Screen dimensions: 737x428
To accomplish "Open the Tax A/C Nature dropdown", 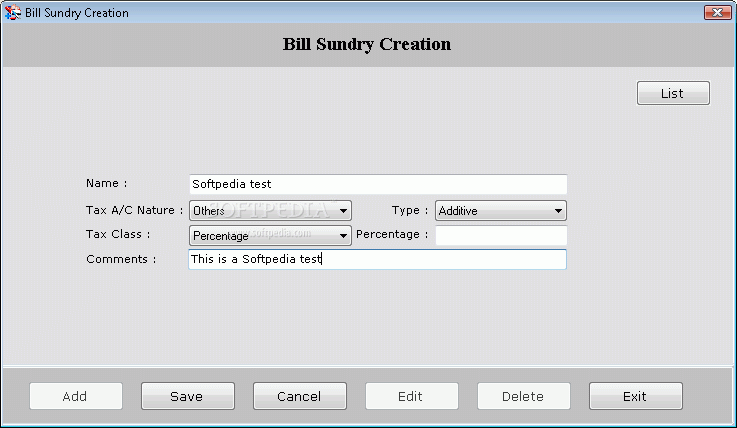I will pos(270,210).
